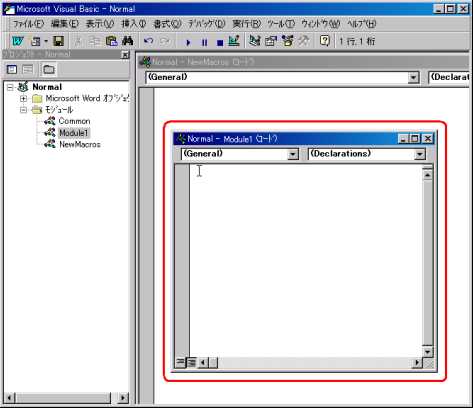Select NewMacros module in project tree
The width and height of the screenshot is (473, 408).
[80, 144]
